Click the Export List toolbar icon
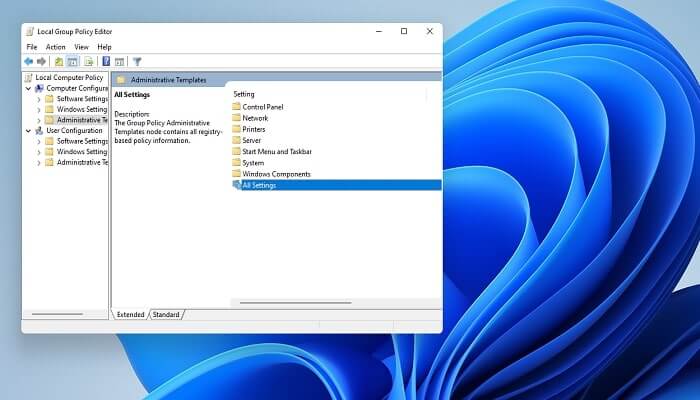The height and width of the screenshot is (400, 700). [x=88, y=62]
